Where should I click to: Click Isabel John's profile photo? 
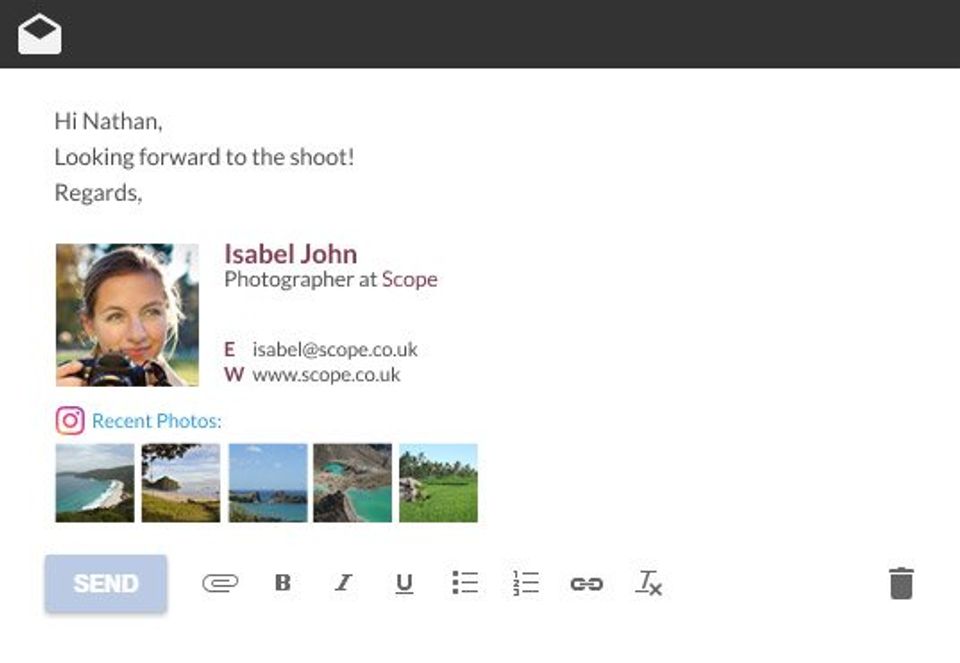tap(127, 315)
